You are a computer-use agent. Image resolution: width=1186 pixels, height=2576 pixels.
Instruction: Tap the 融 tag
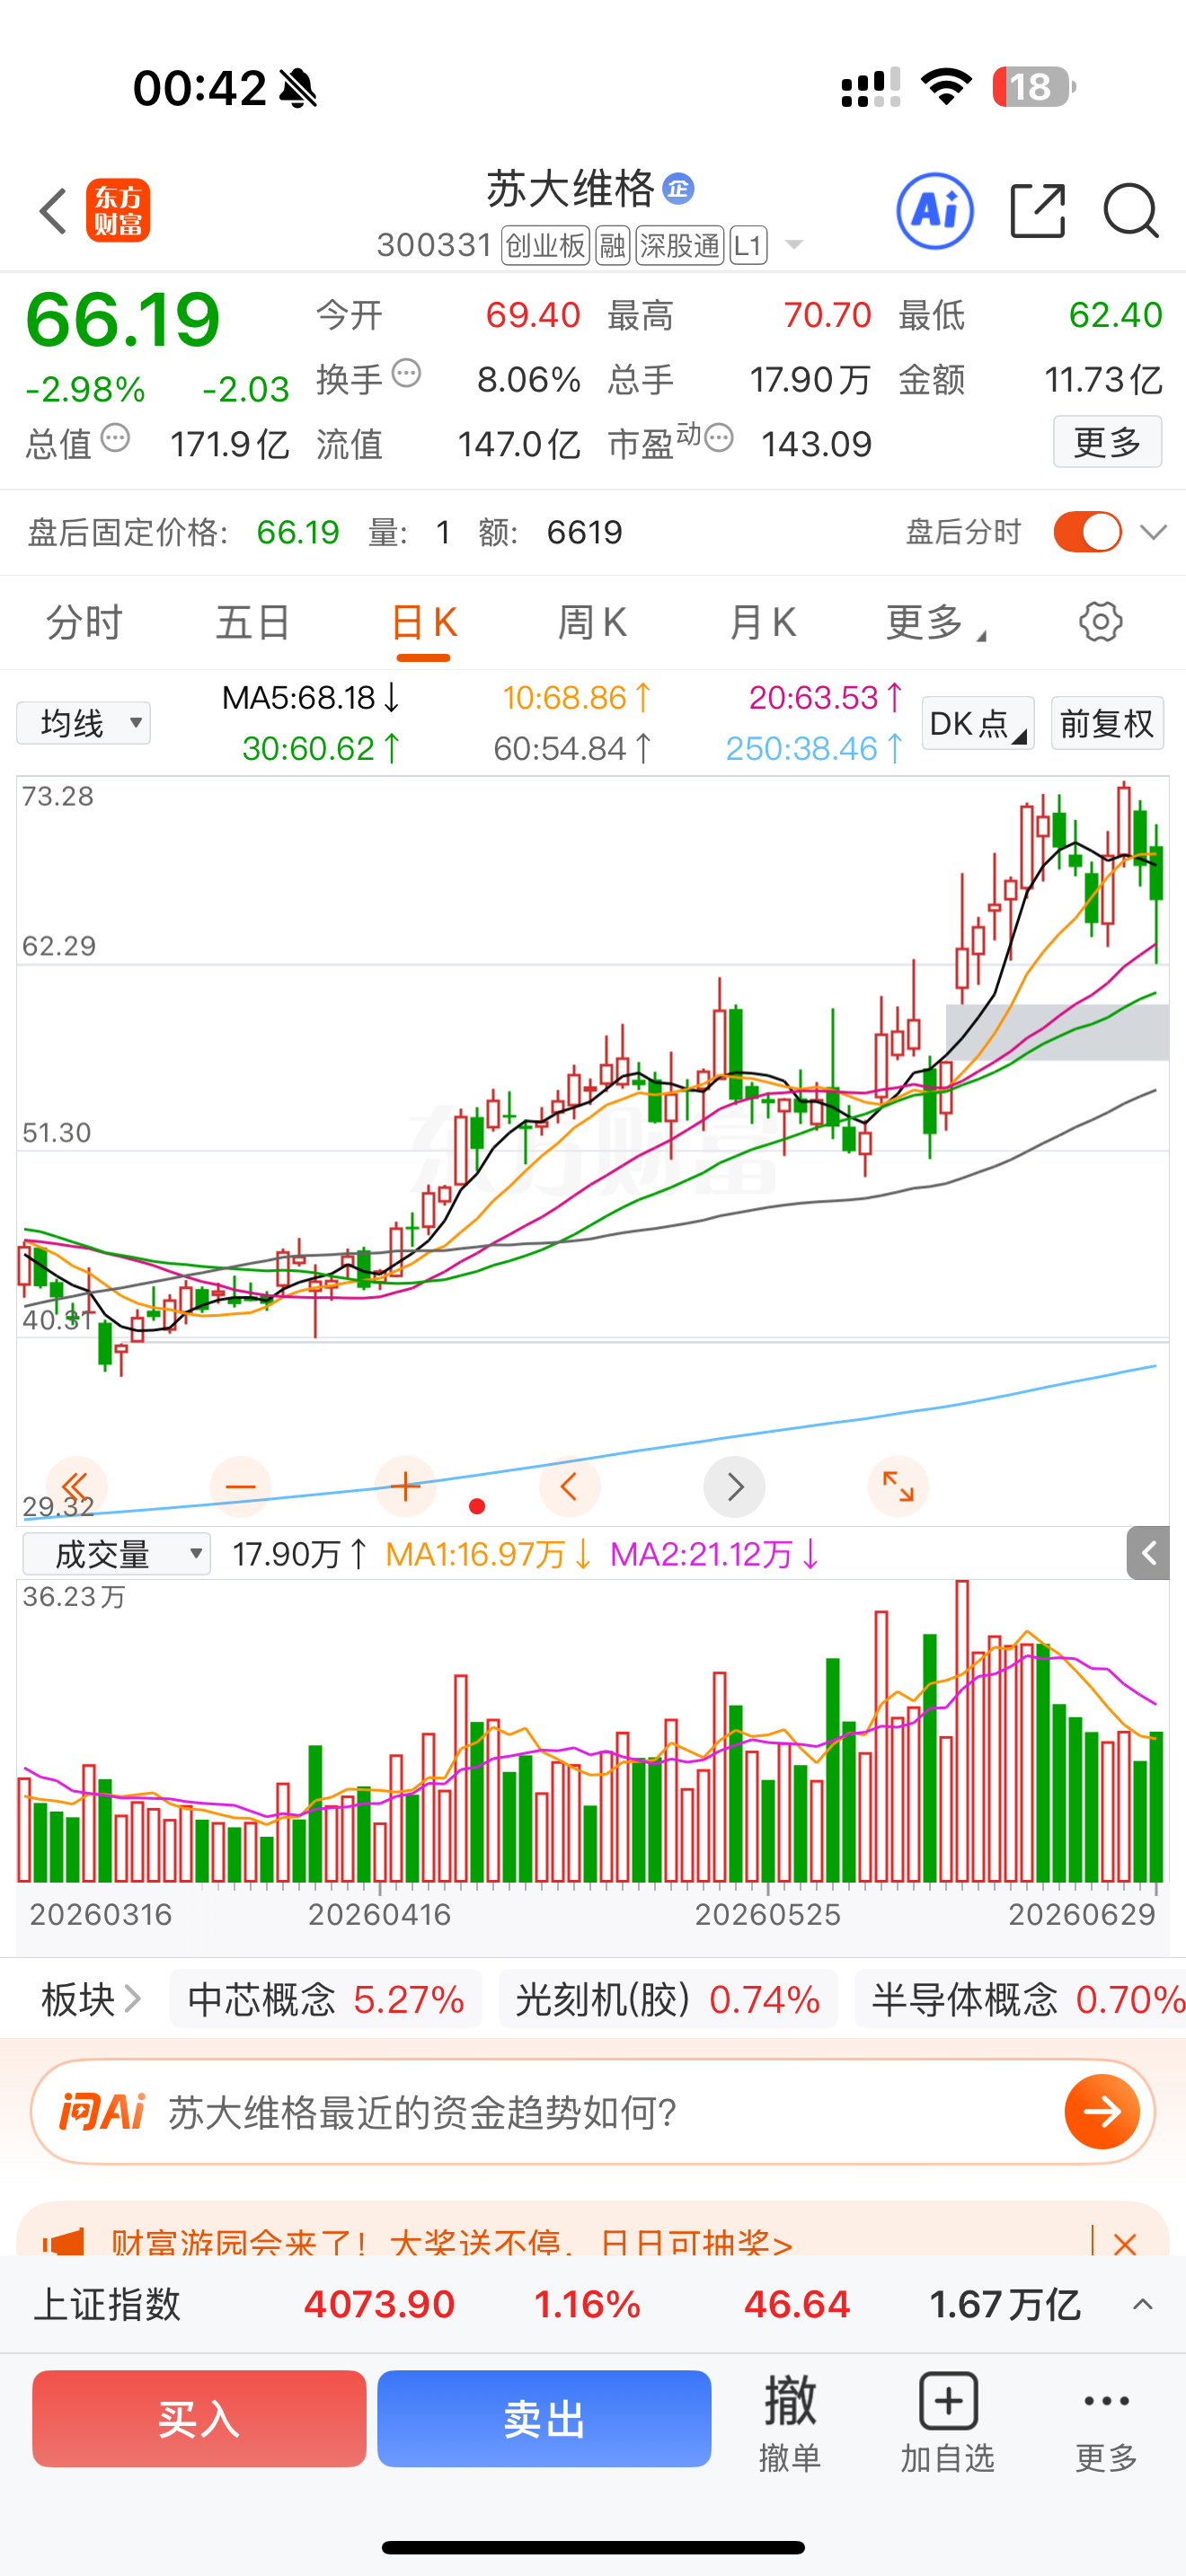613,245
